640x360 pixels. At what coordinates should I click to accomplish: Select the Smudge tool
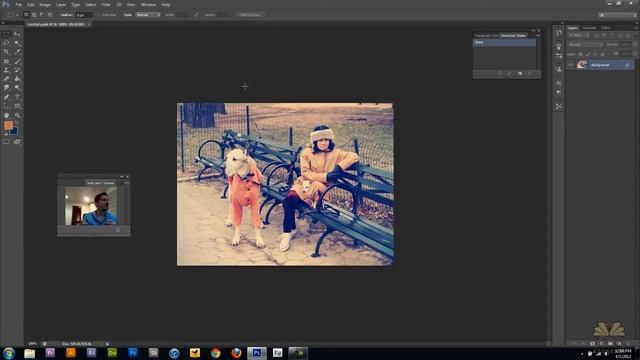pyautogui.click(x=6, y=88)
